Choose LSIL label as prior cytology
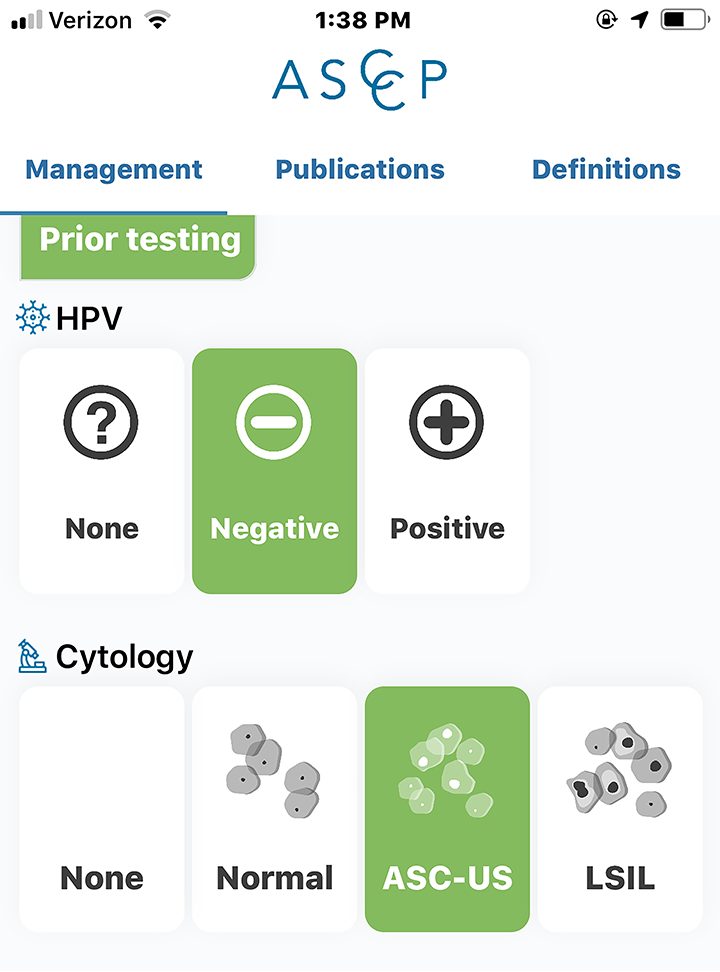Viewport: 720px width, 972px height. [x=620, y=878]
